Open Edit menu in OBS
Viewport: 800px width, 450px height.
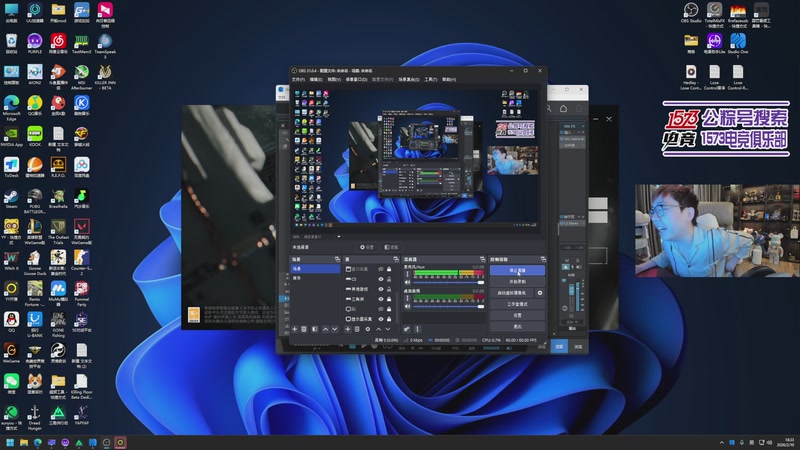pos(316,80)
